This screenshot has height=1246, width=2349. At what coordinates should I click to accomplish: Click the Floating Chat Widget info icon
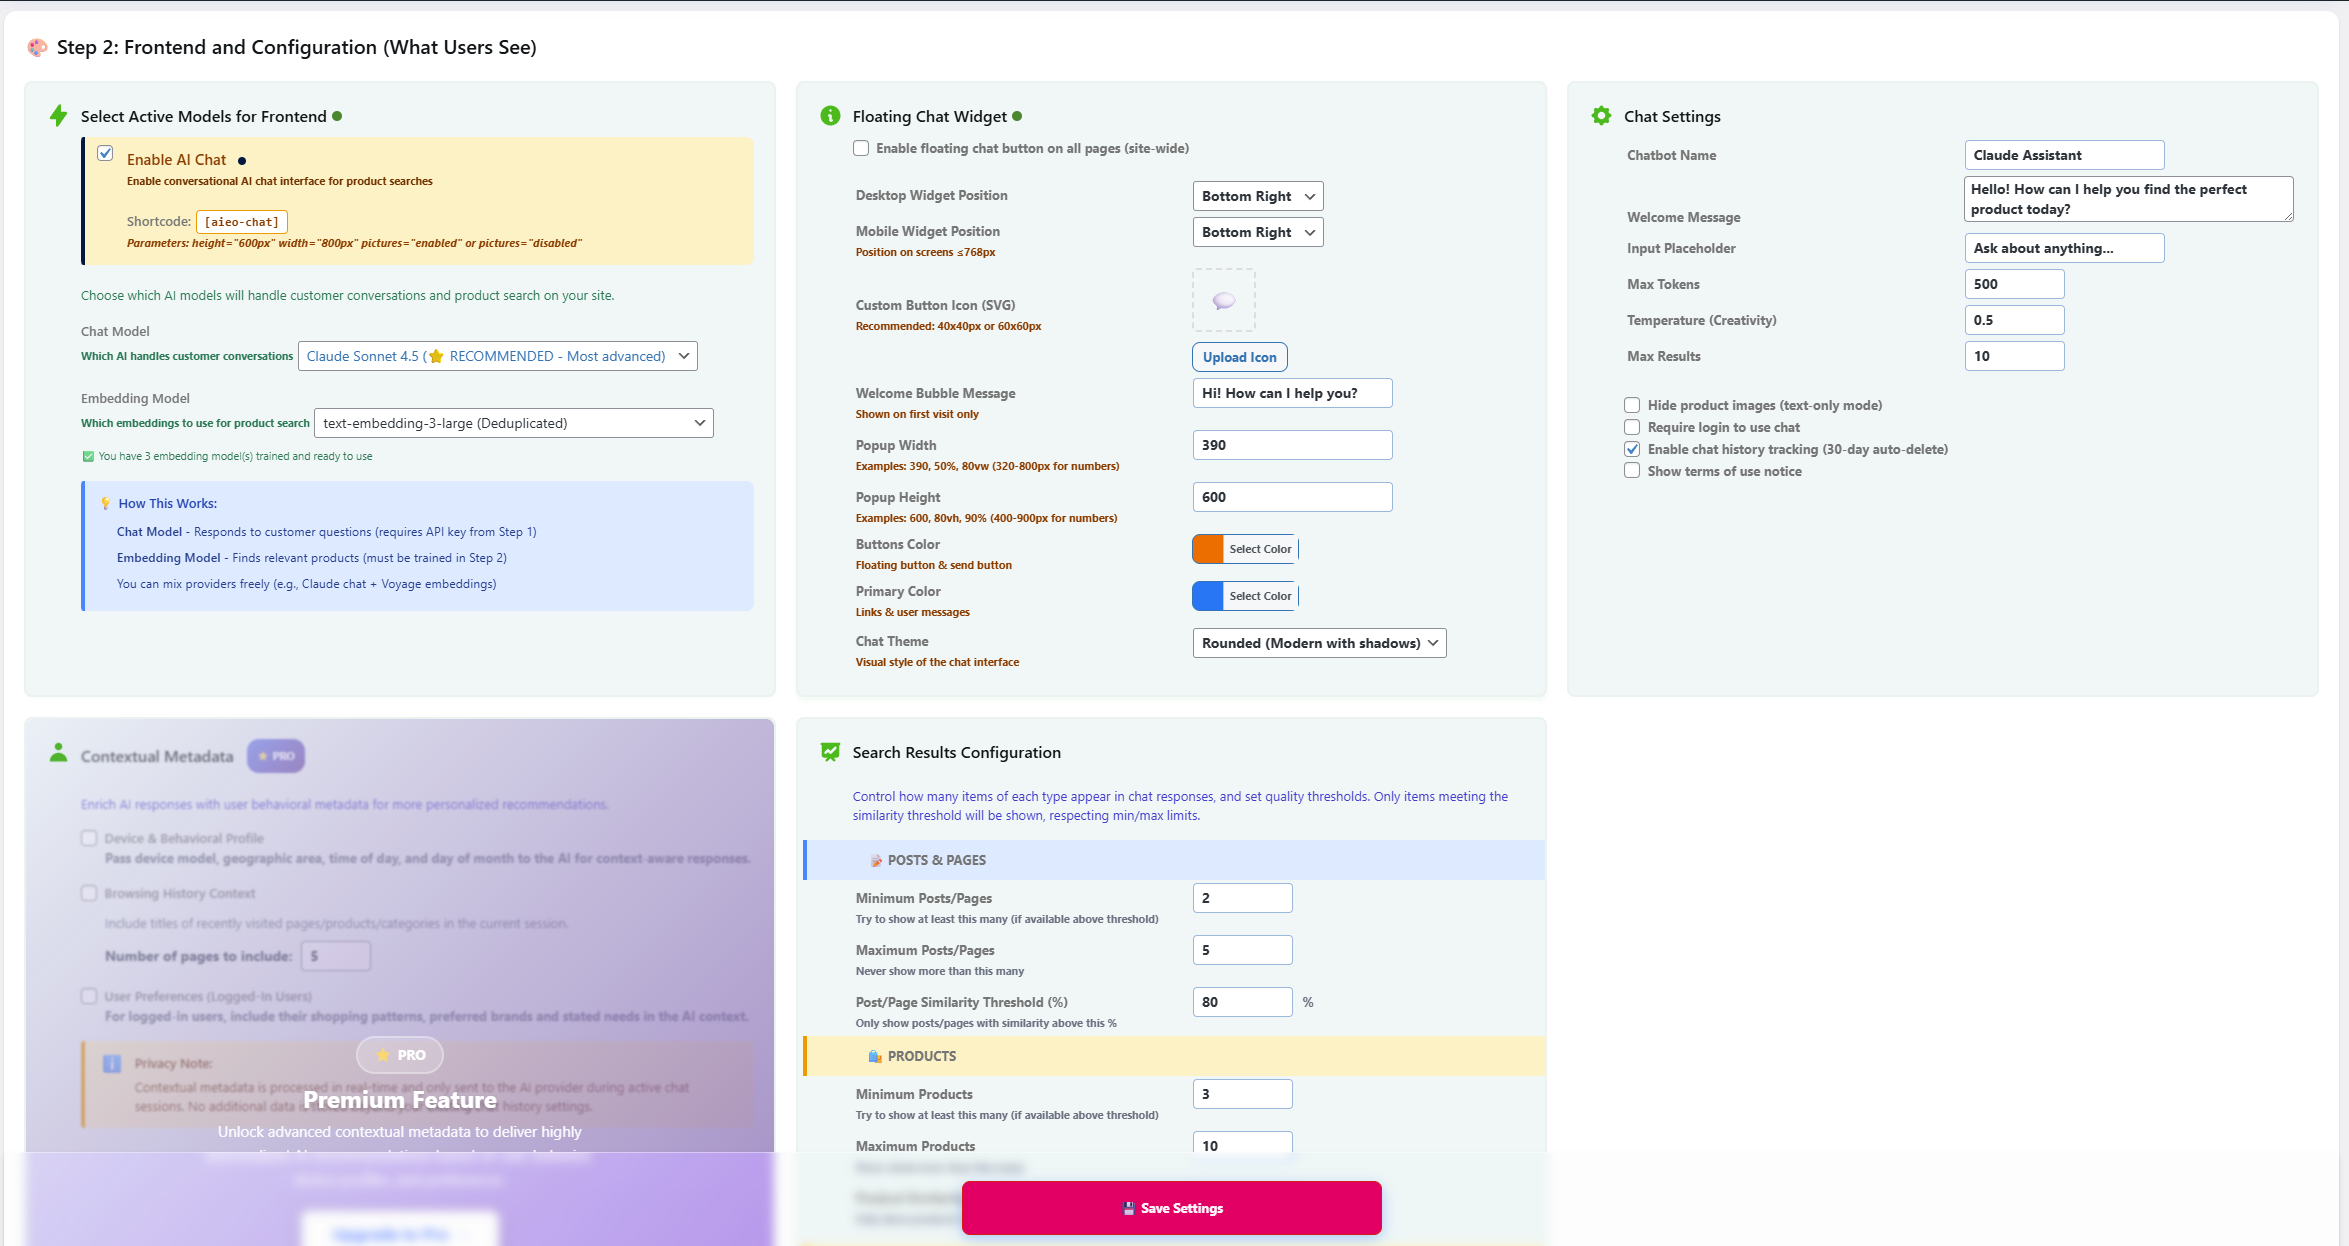[x=830, y=116]
